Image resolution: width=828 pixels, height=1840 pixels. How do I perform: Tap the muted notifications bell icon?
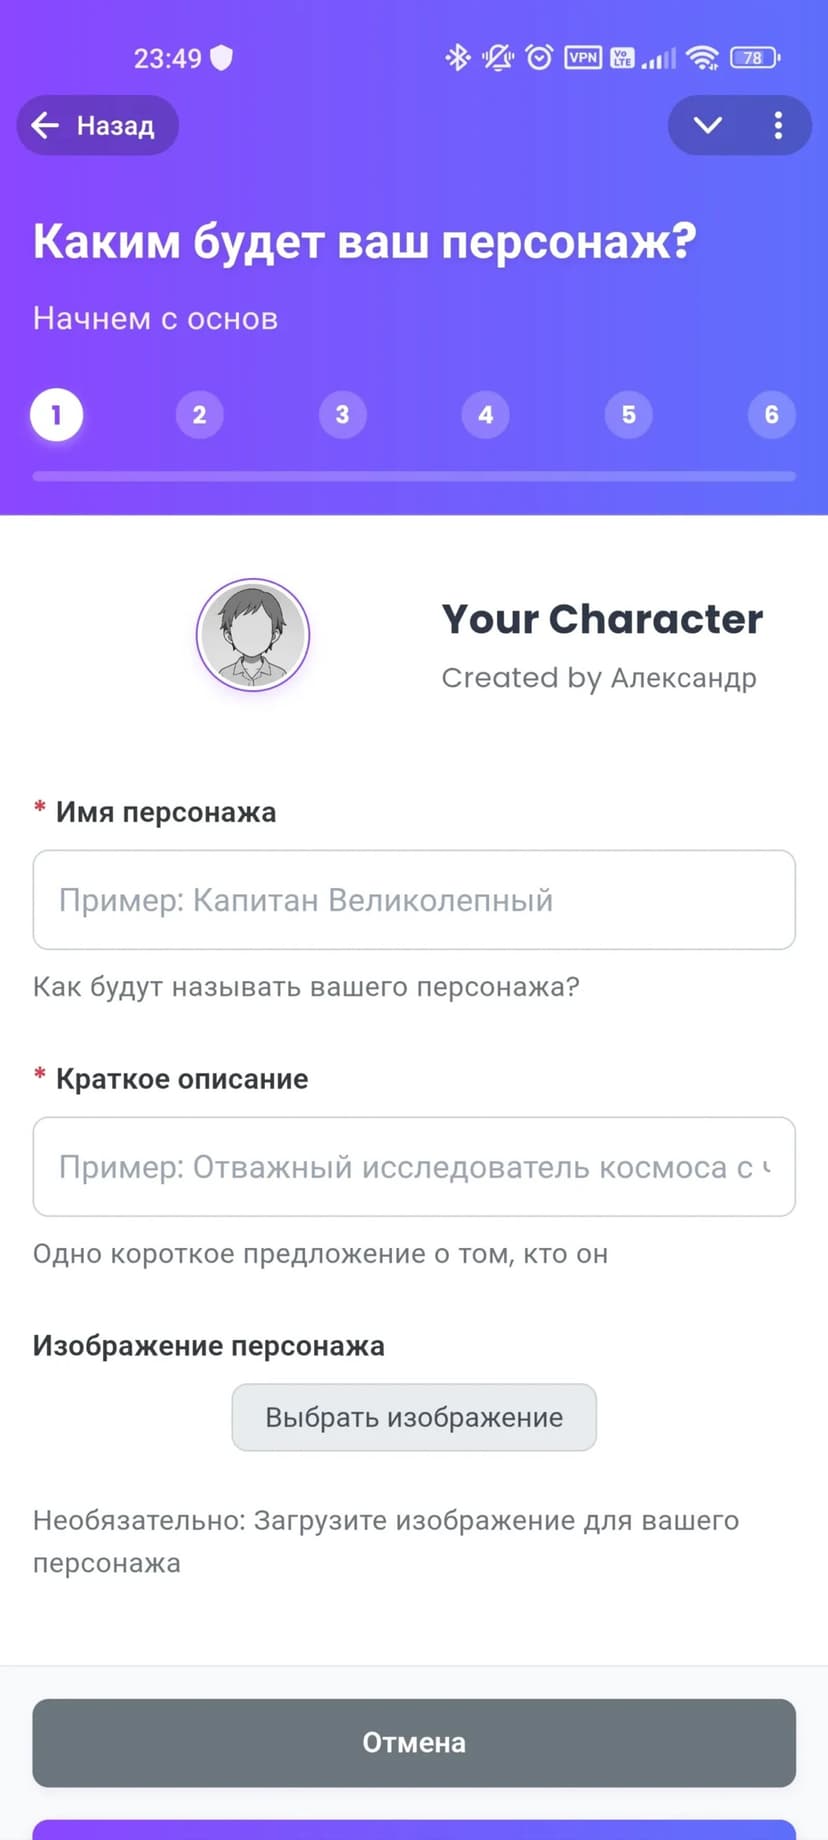[x=497, y=58]
